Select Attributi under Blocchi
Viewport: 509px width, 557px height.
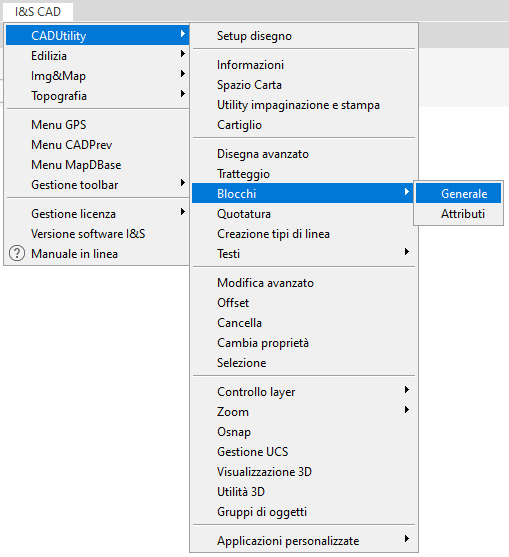click(x=458, y=214)
